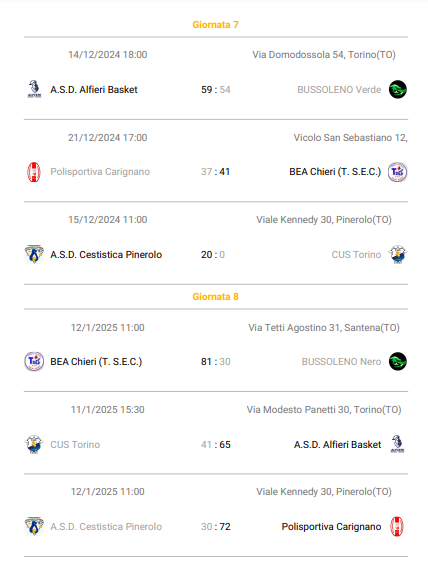Click the Polisportiva Carignano logo in the 21/12/2024 match
Viewport: 428px width, 565px height.
click(x=34, y=172)
